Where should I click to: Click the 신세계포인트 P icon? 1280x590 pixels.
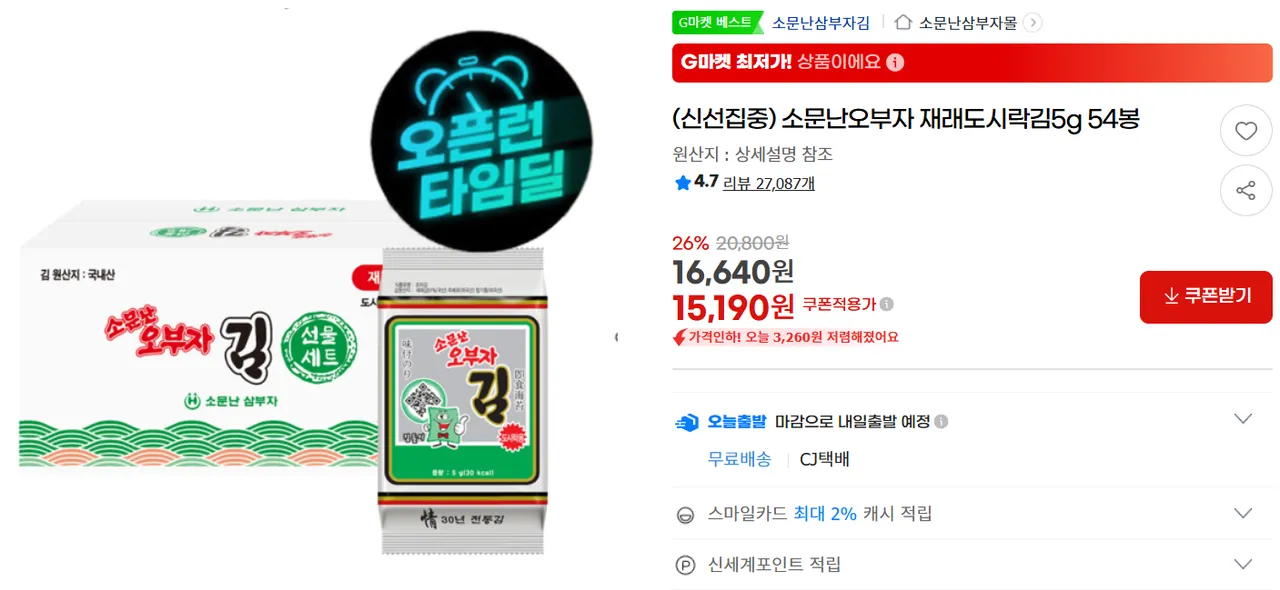click(x=685, y=565)
